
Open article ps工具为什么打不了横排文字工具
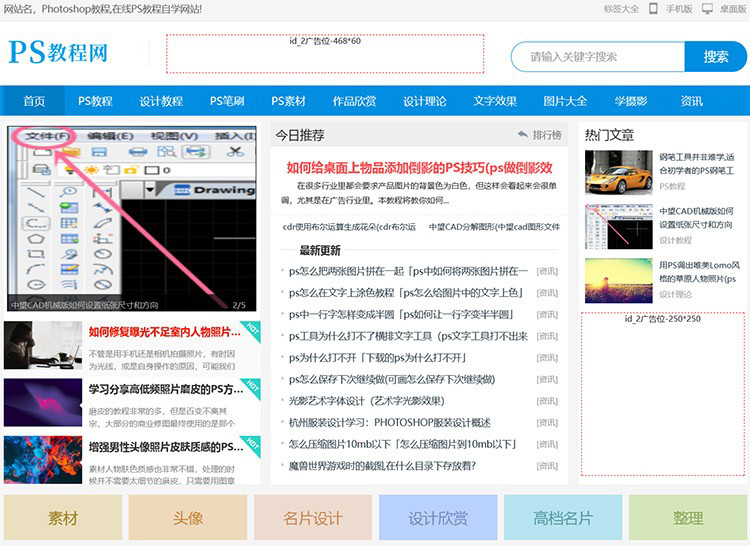(x=408, y=336)
